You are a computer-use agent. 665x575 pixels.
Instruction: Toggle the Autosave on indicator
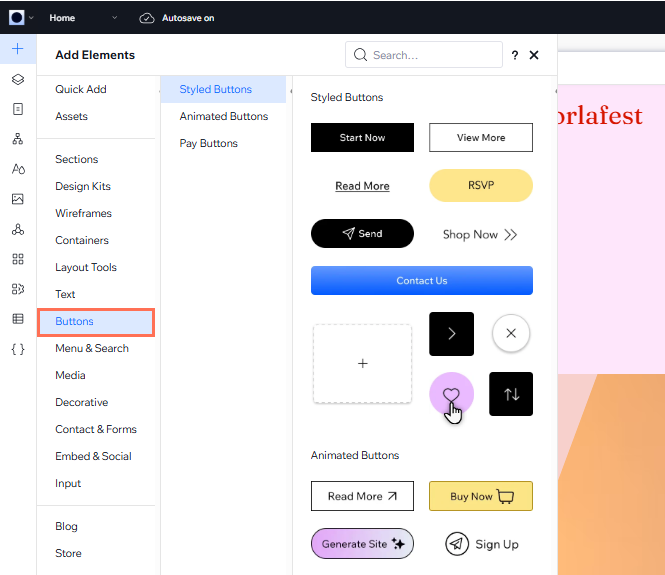tap(177, 18)
